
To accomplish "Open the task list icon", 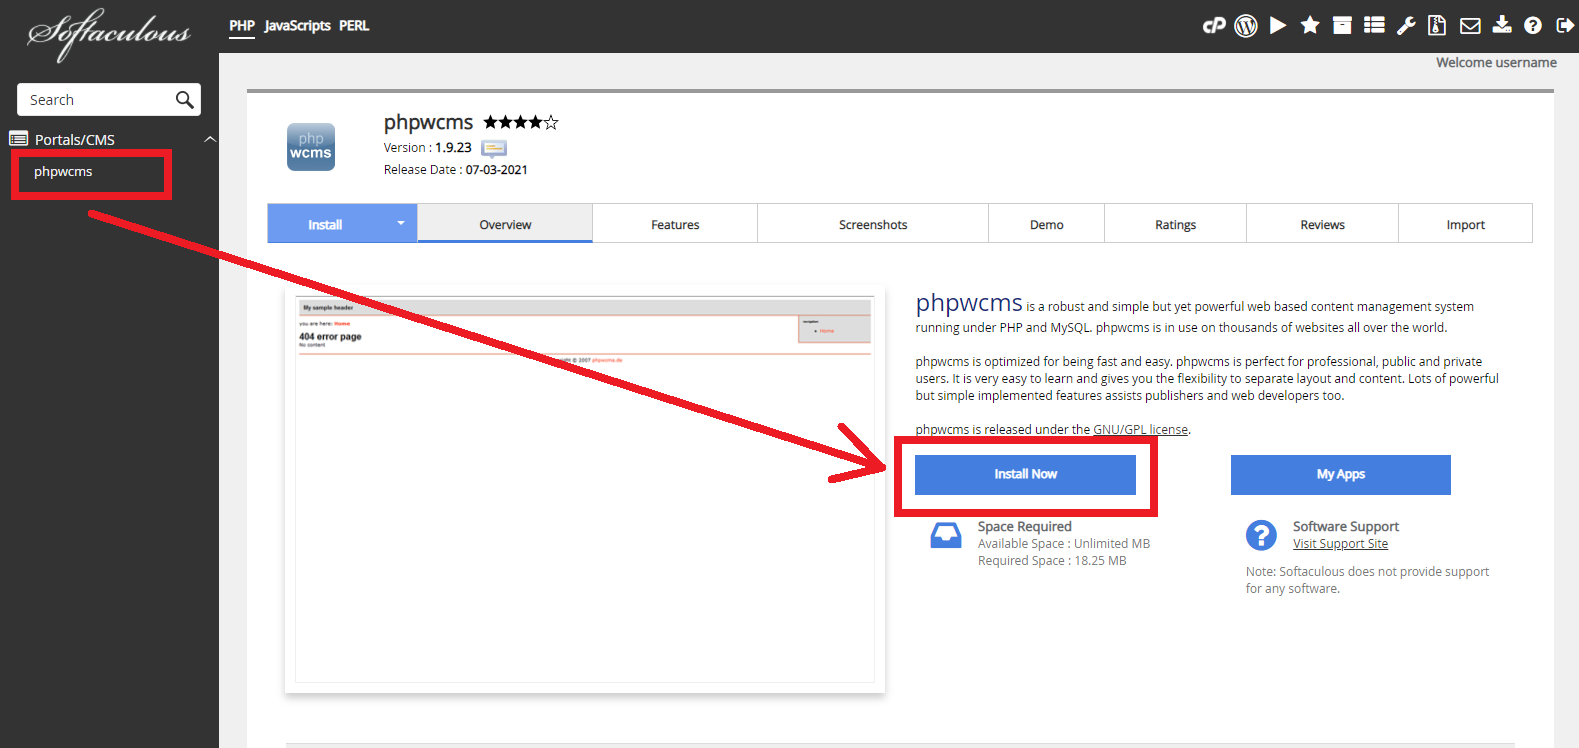I will pos(1374,26).
